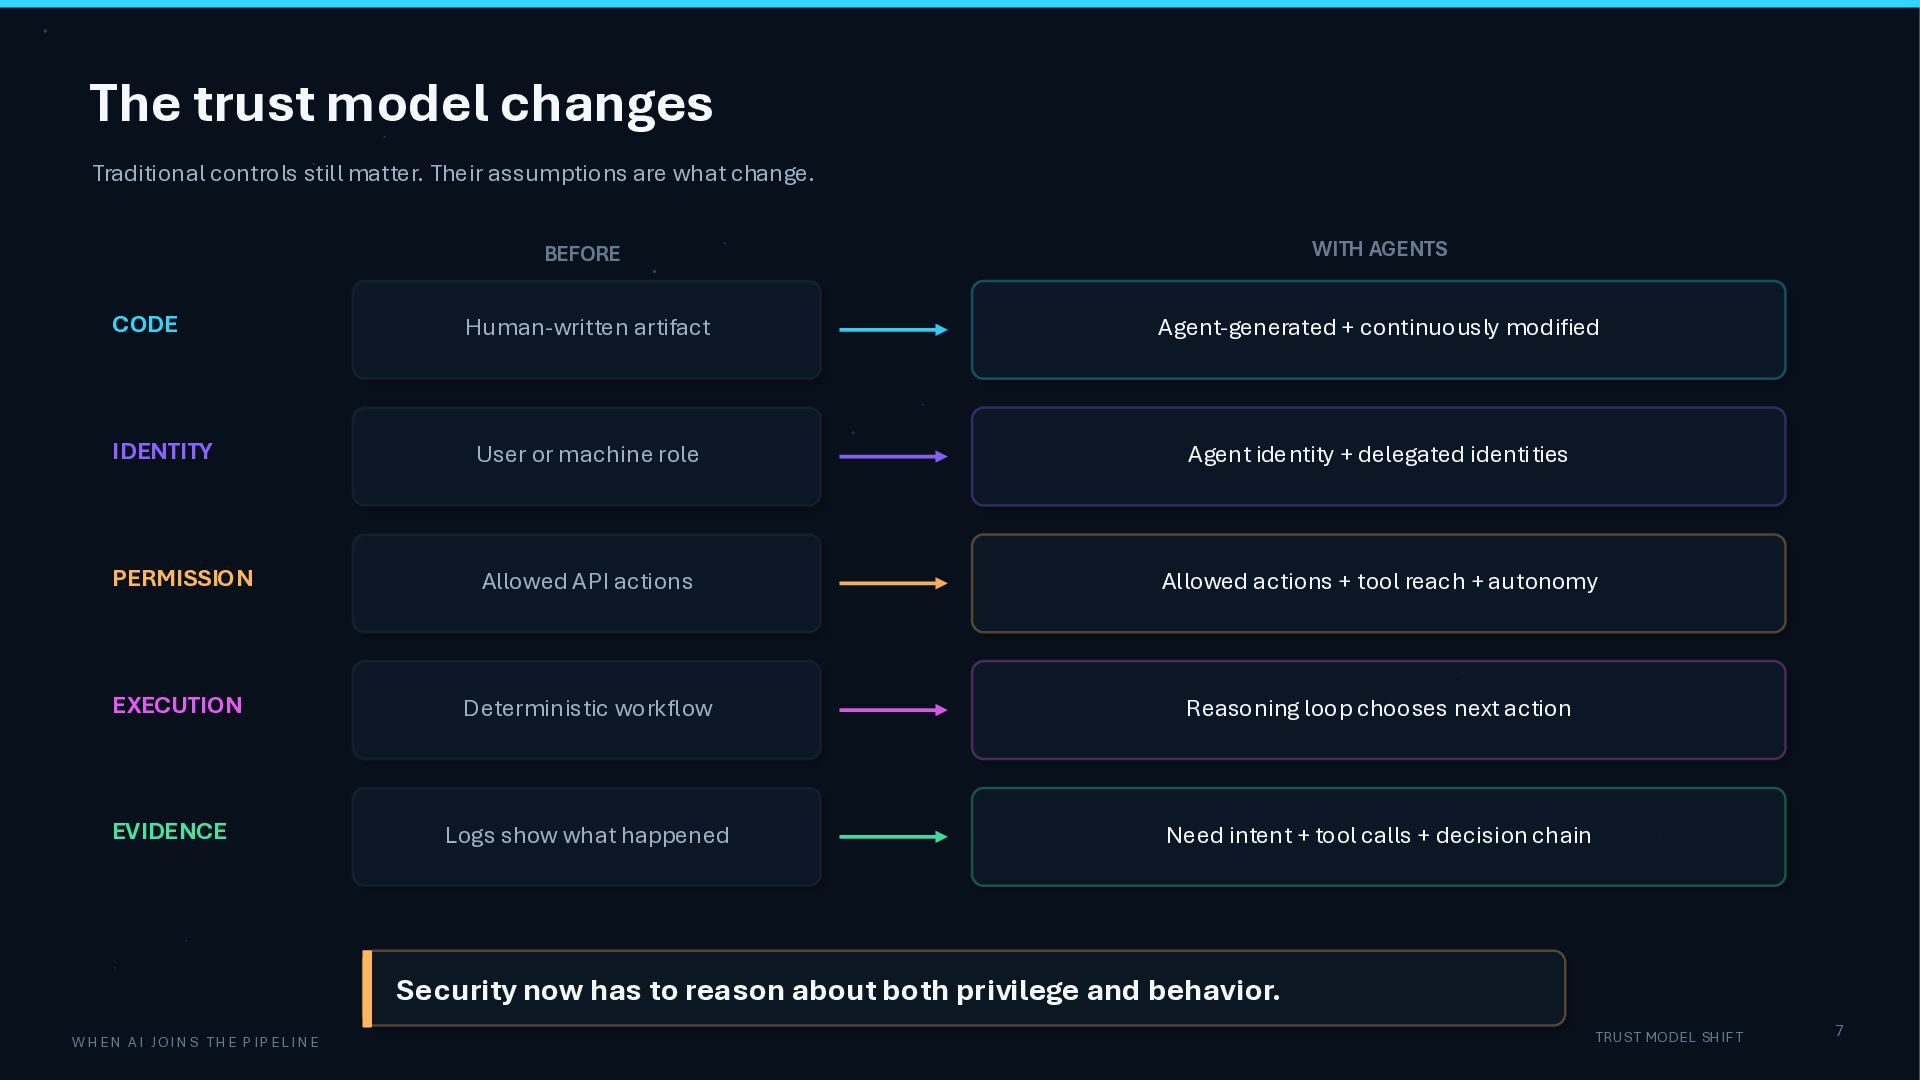Select the slide title 'The trust model changes'
The height and width of the screenshot is (1080, 1920).
point(402,104)
